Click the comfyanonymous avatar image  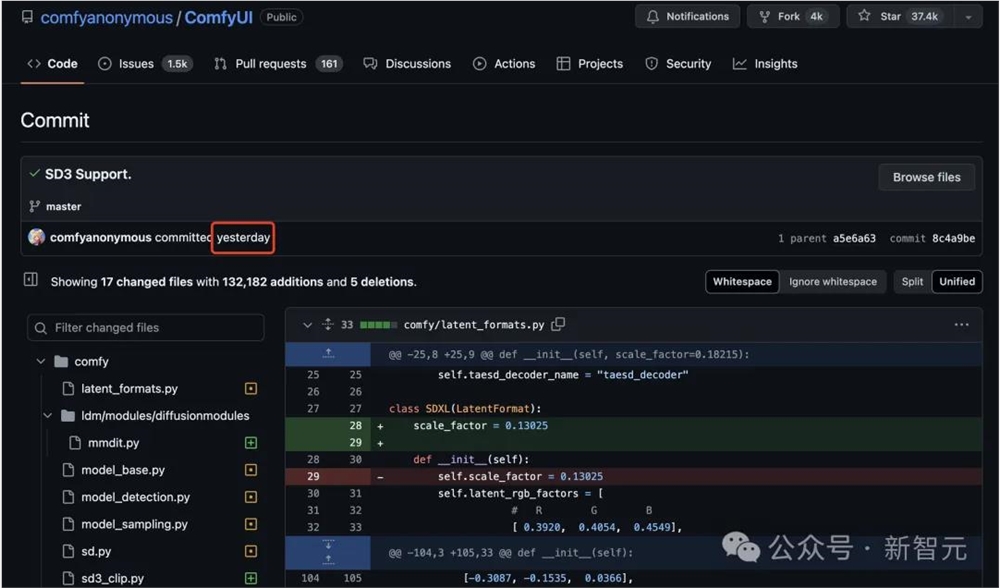tap(36, 237)
